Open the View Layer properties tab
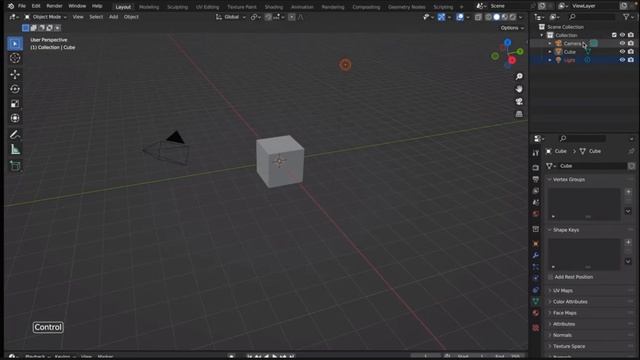Viewport: 640px width, 360px height. [x=536, y=191]
